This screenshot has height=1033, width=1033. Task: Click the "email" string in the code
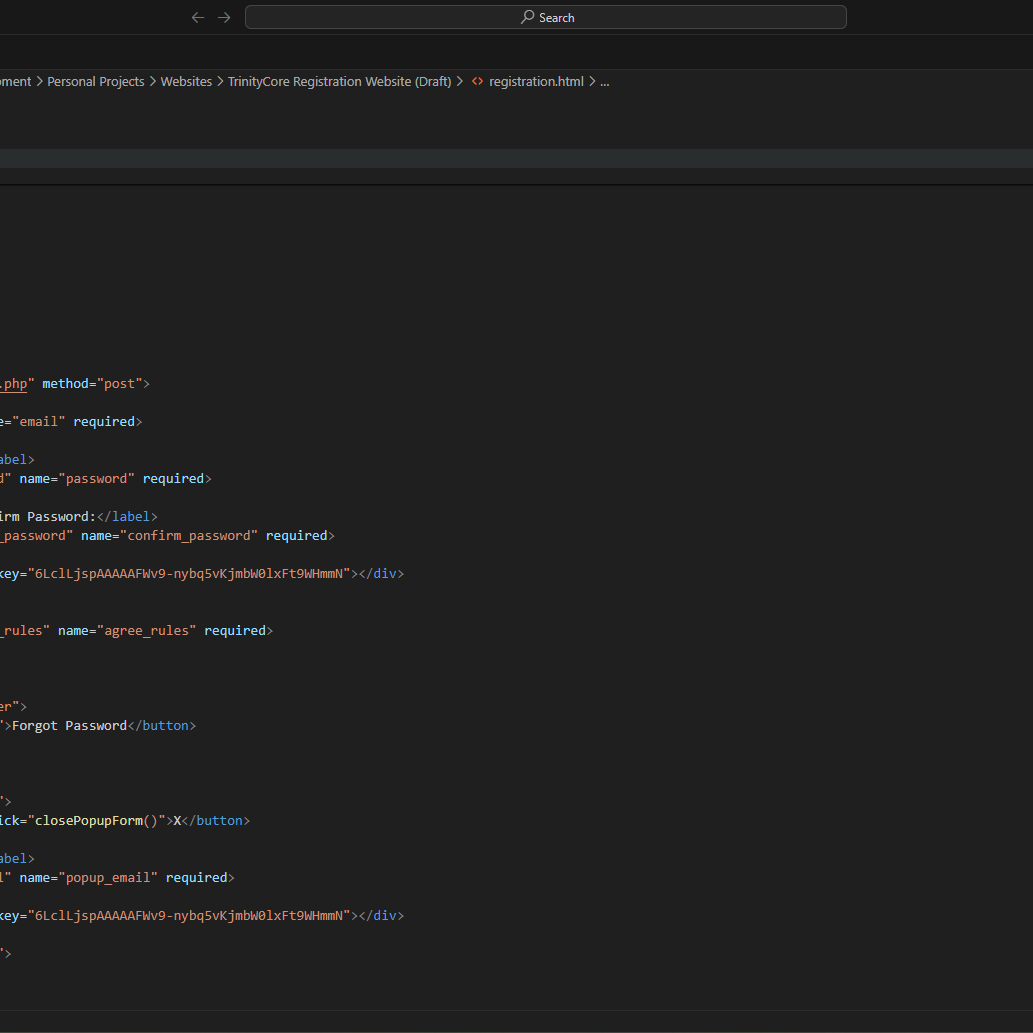(39, 422)
